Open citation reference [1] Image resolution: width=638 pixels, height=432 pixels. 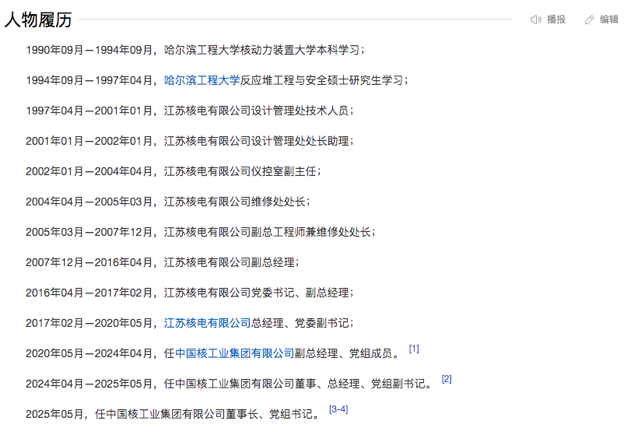pyautogui.click(x=414, y=349)
